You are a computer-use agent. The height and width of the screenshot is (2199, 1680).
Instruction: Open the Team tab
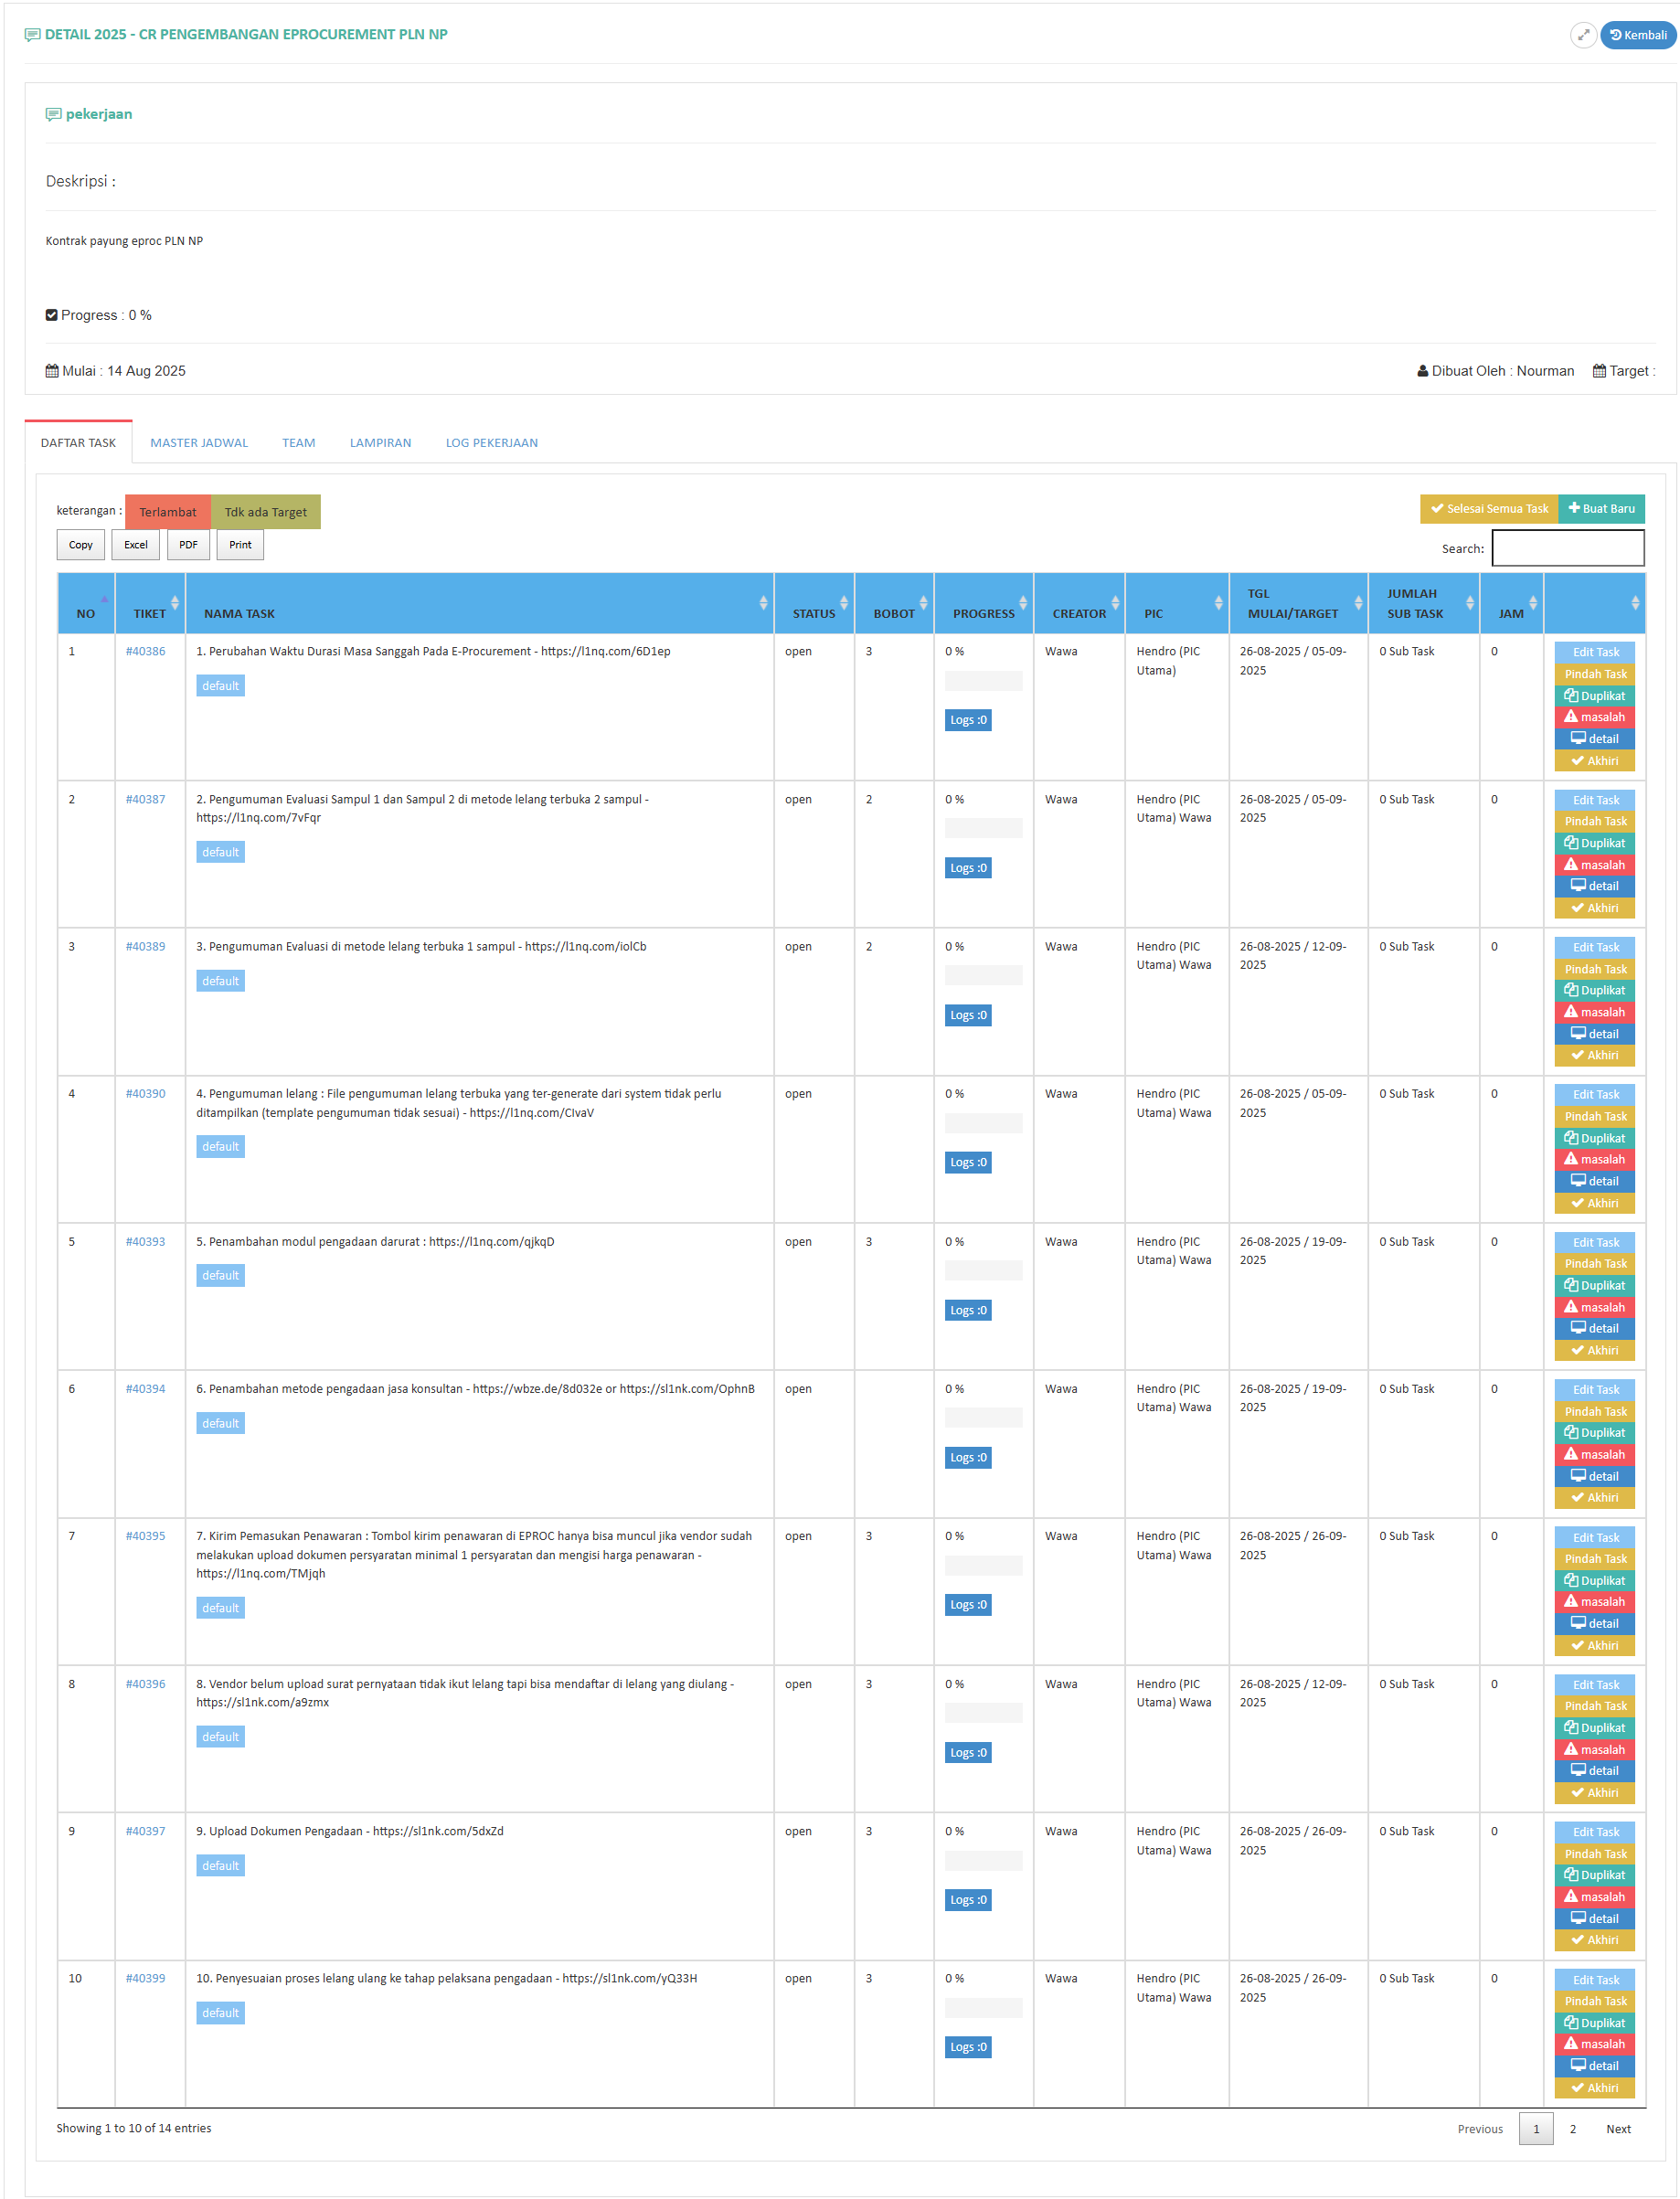click(x=299, y=443)
